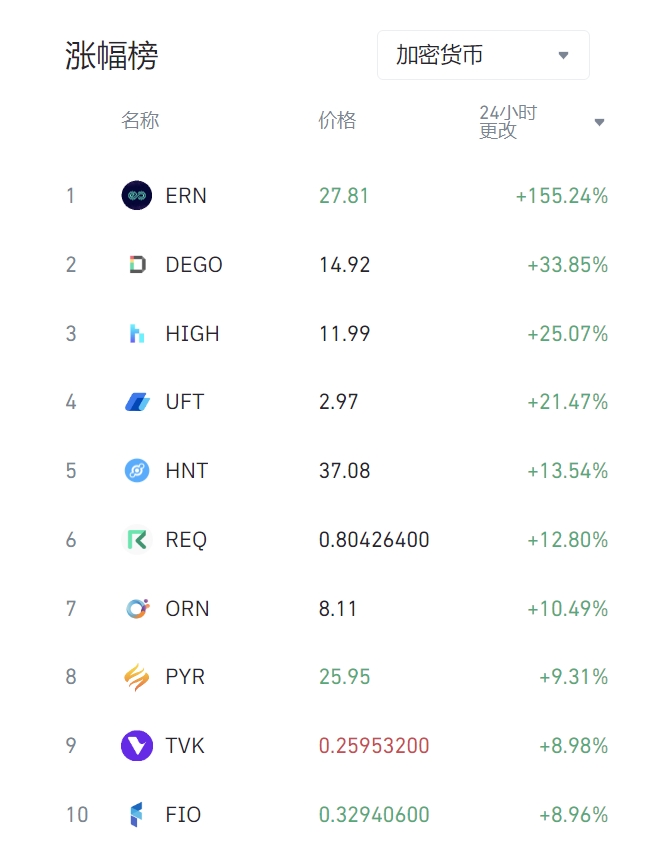Select the TVK coin name
This screenshot has width=649, height=862.
tap(185, 746)
